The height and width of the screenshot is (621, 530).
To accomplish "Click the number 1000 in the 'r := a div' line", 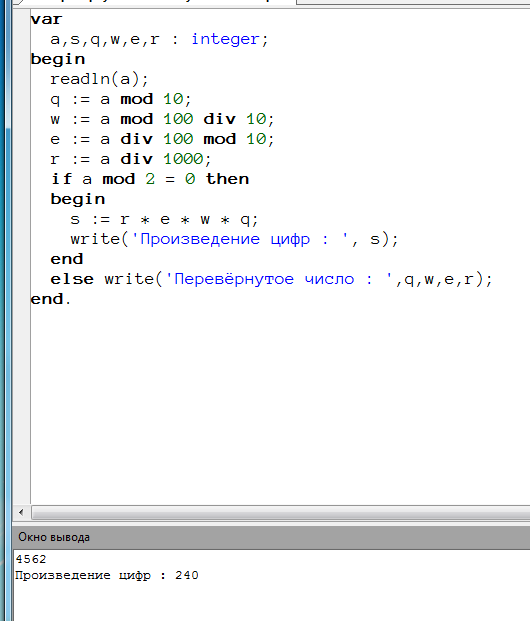I will [183, 159].
